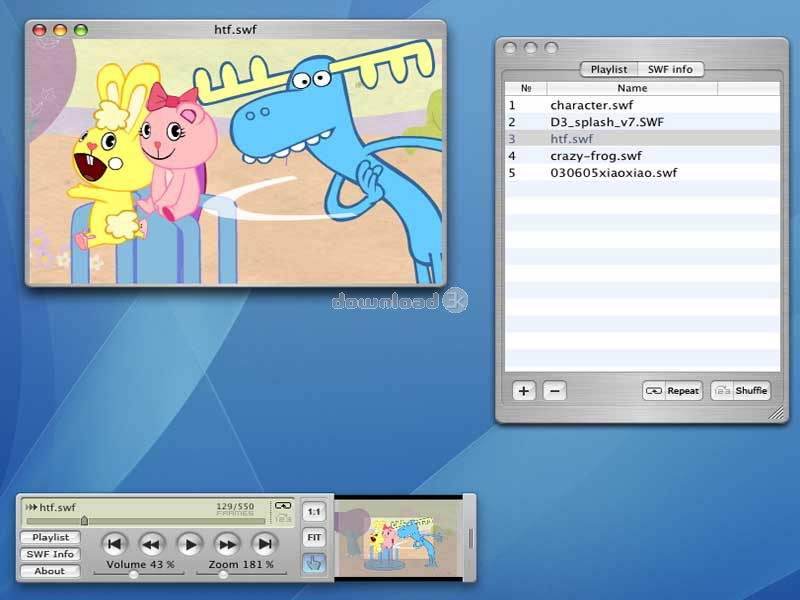Adjust the Zoom slider knob
The height and width of the screenshot is (600, 800).
(223, 574)
